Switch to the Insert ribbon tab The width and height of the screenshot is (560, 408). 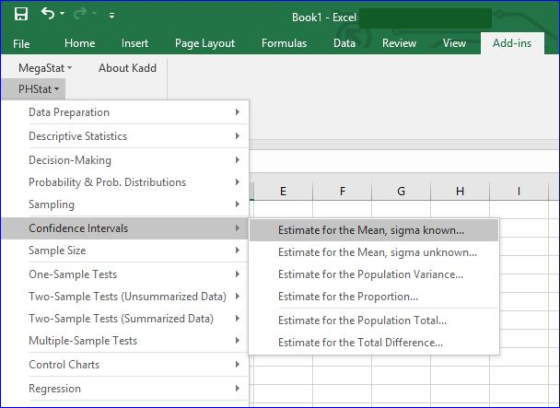135,43
